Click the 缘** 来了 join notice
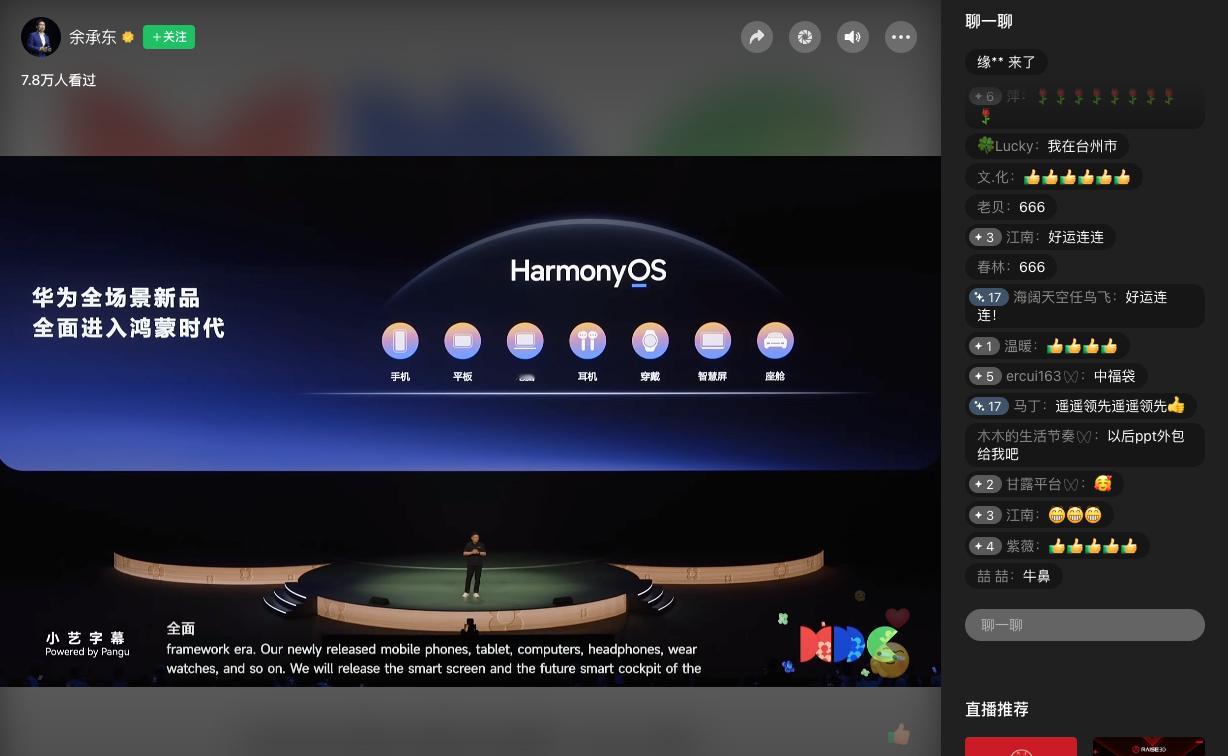1228x756 pixels. pos(1006,62)
